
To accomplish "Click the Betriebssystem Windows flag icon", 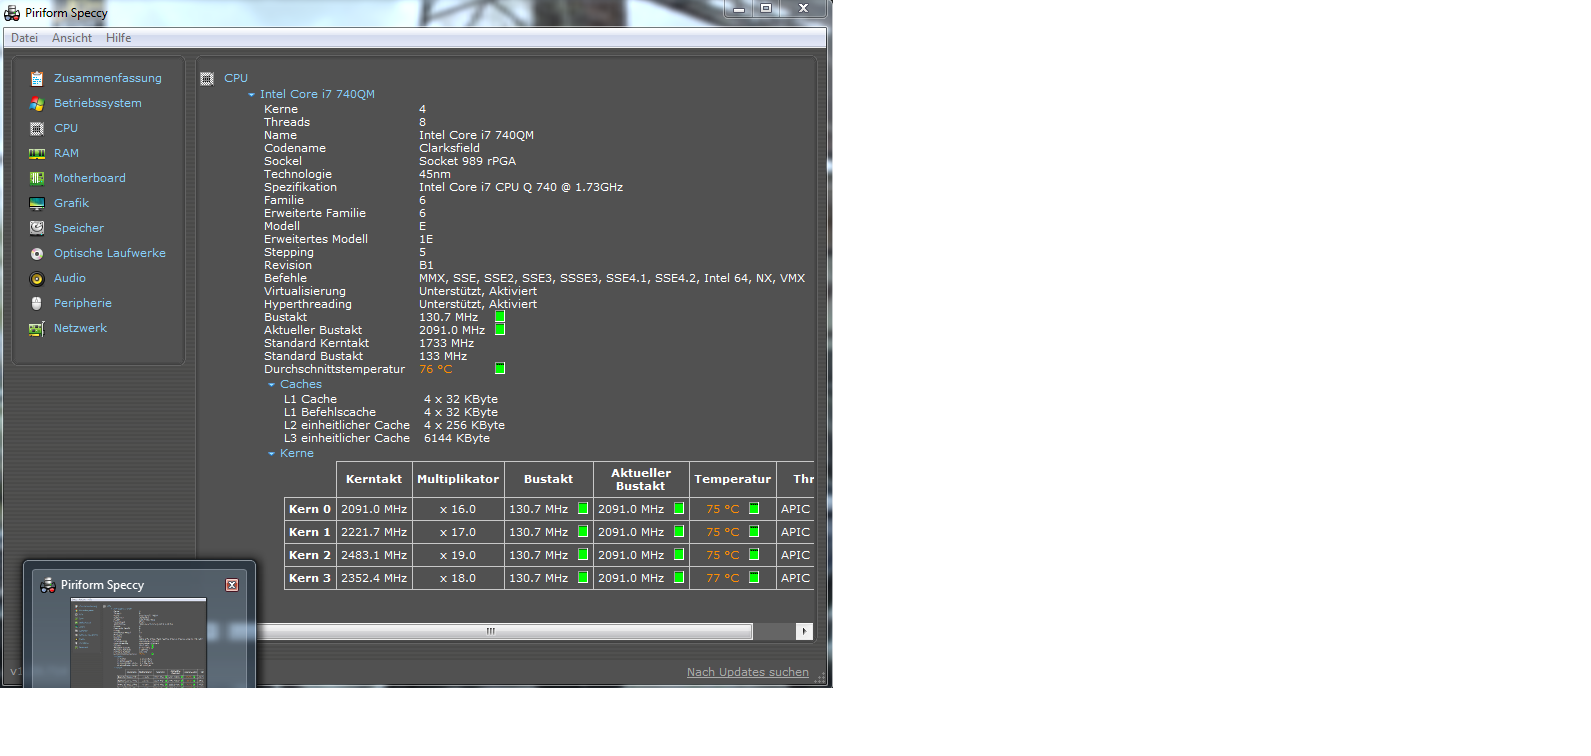I will click(37, 103).
